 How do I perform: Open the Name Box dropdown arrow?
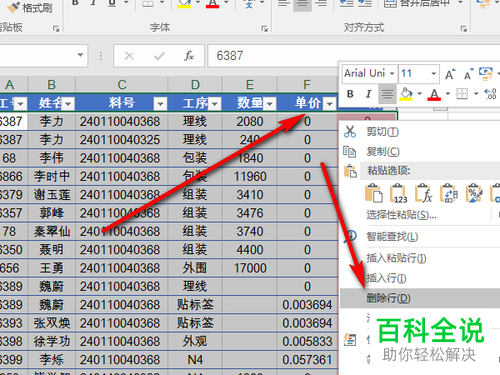pyautogui.click(x=80, y=55)
